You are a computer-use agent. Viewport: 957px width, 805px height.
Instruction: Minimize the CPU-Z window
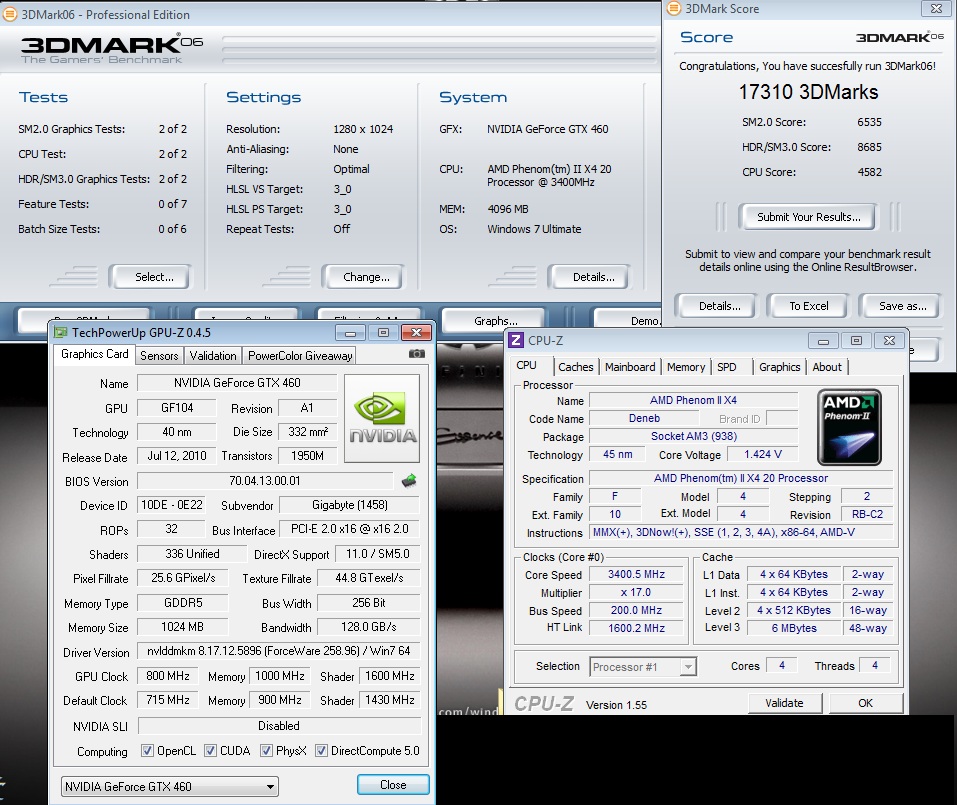pos(823,341)
